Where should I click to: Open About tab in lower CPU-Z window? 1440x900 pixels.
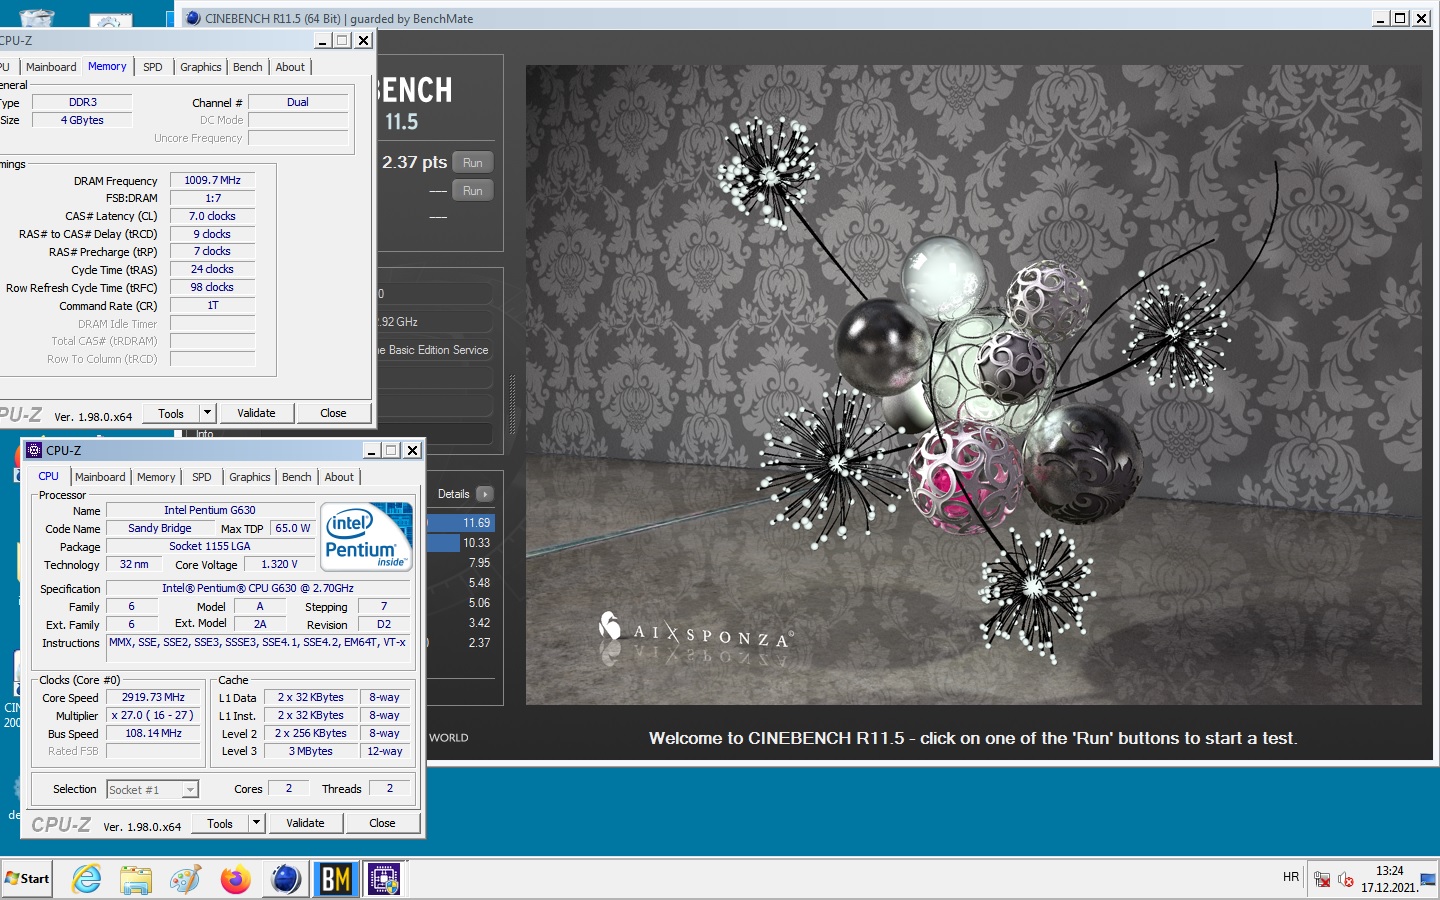tap(339, 477)
